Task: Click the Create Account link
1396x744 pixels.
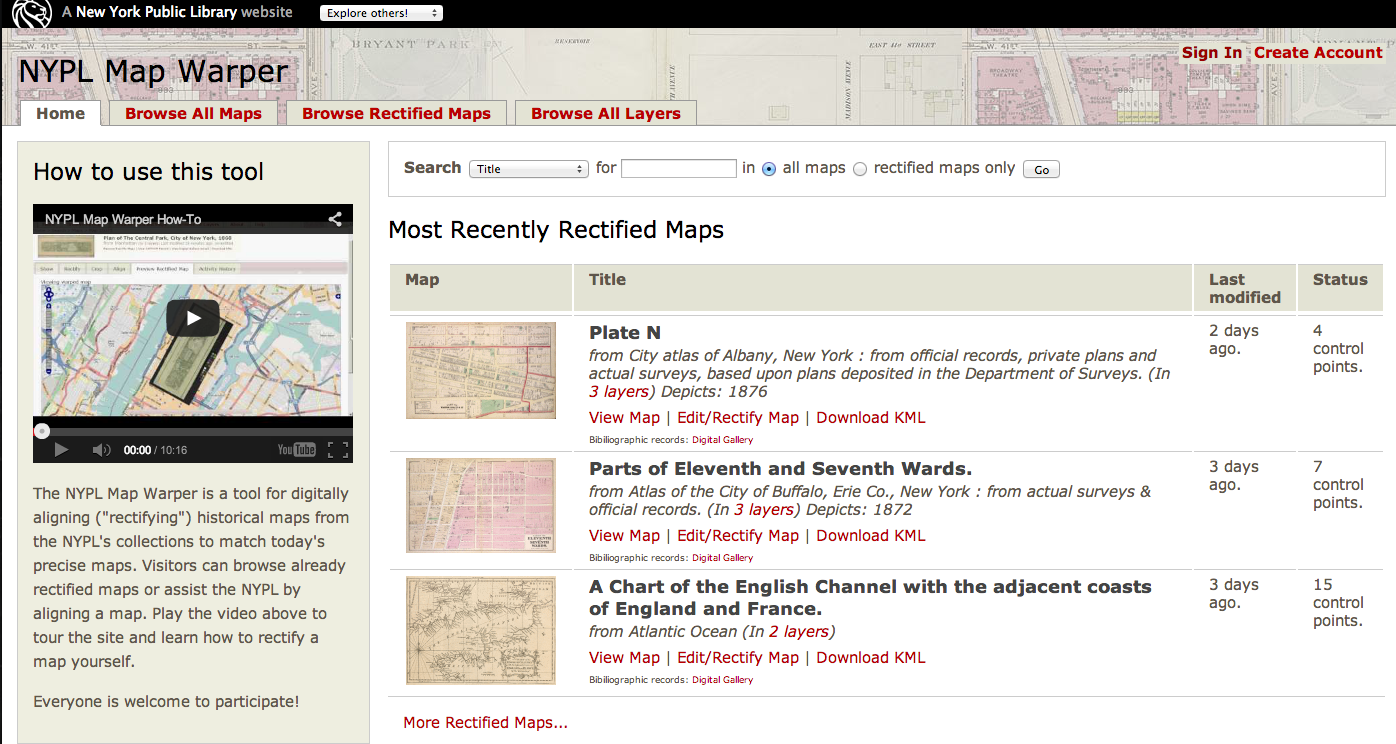Action: pos(1318,53)
